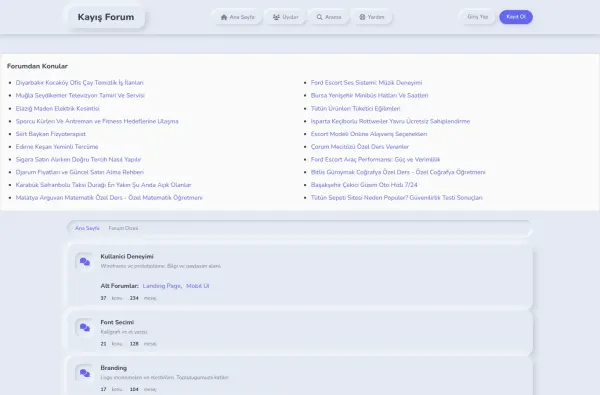Open the Landing Page subforum
This screenshot has width=600, height=395.
pos(162,286)
